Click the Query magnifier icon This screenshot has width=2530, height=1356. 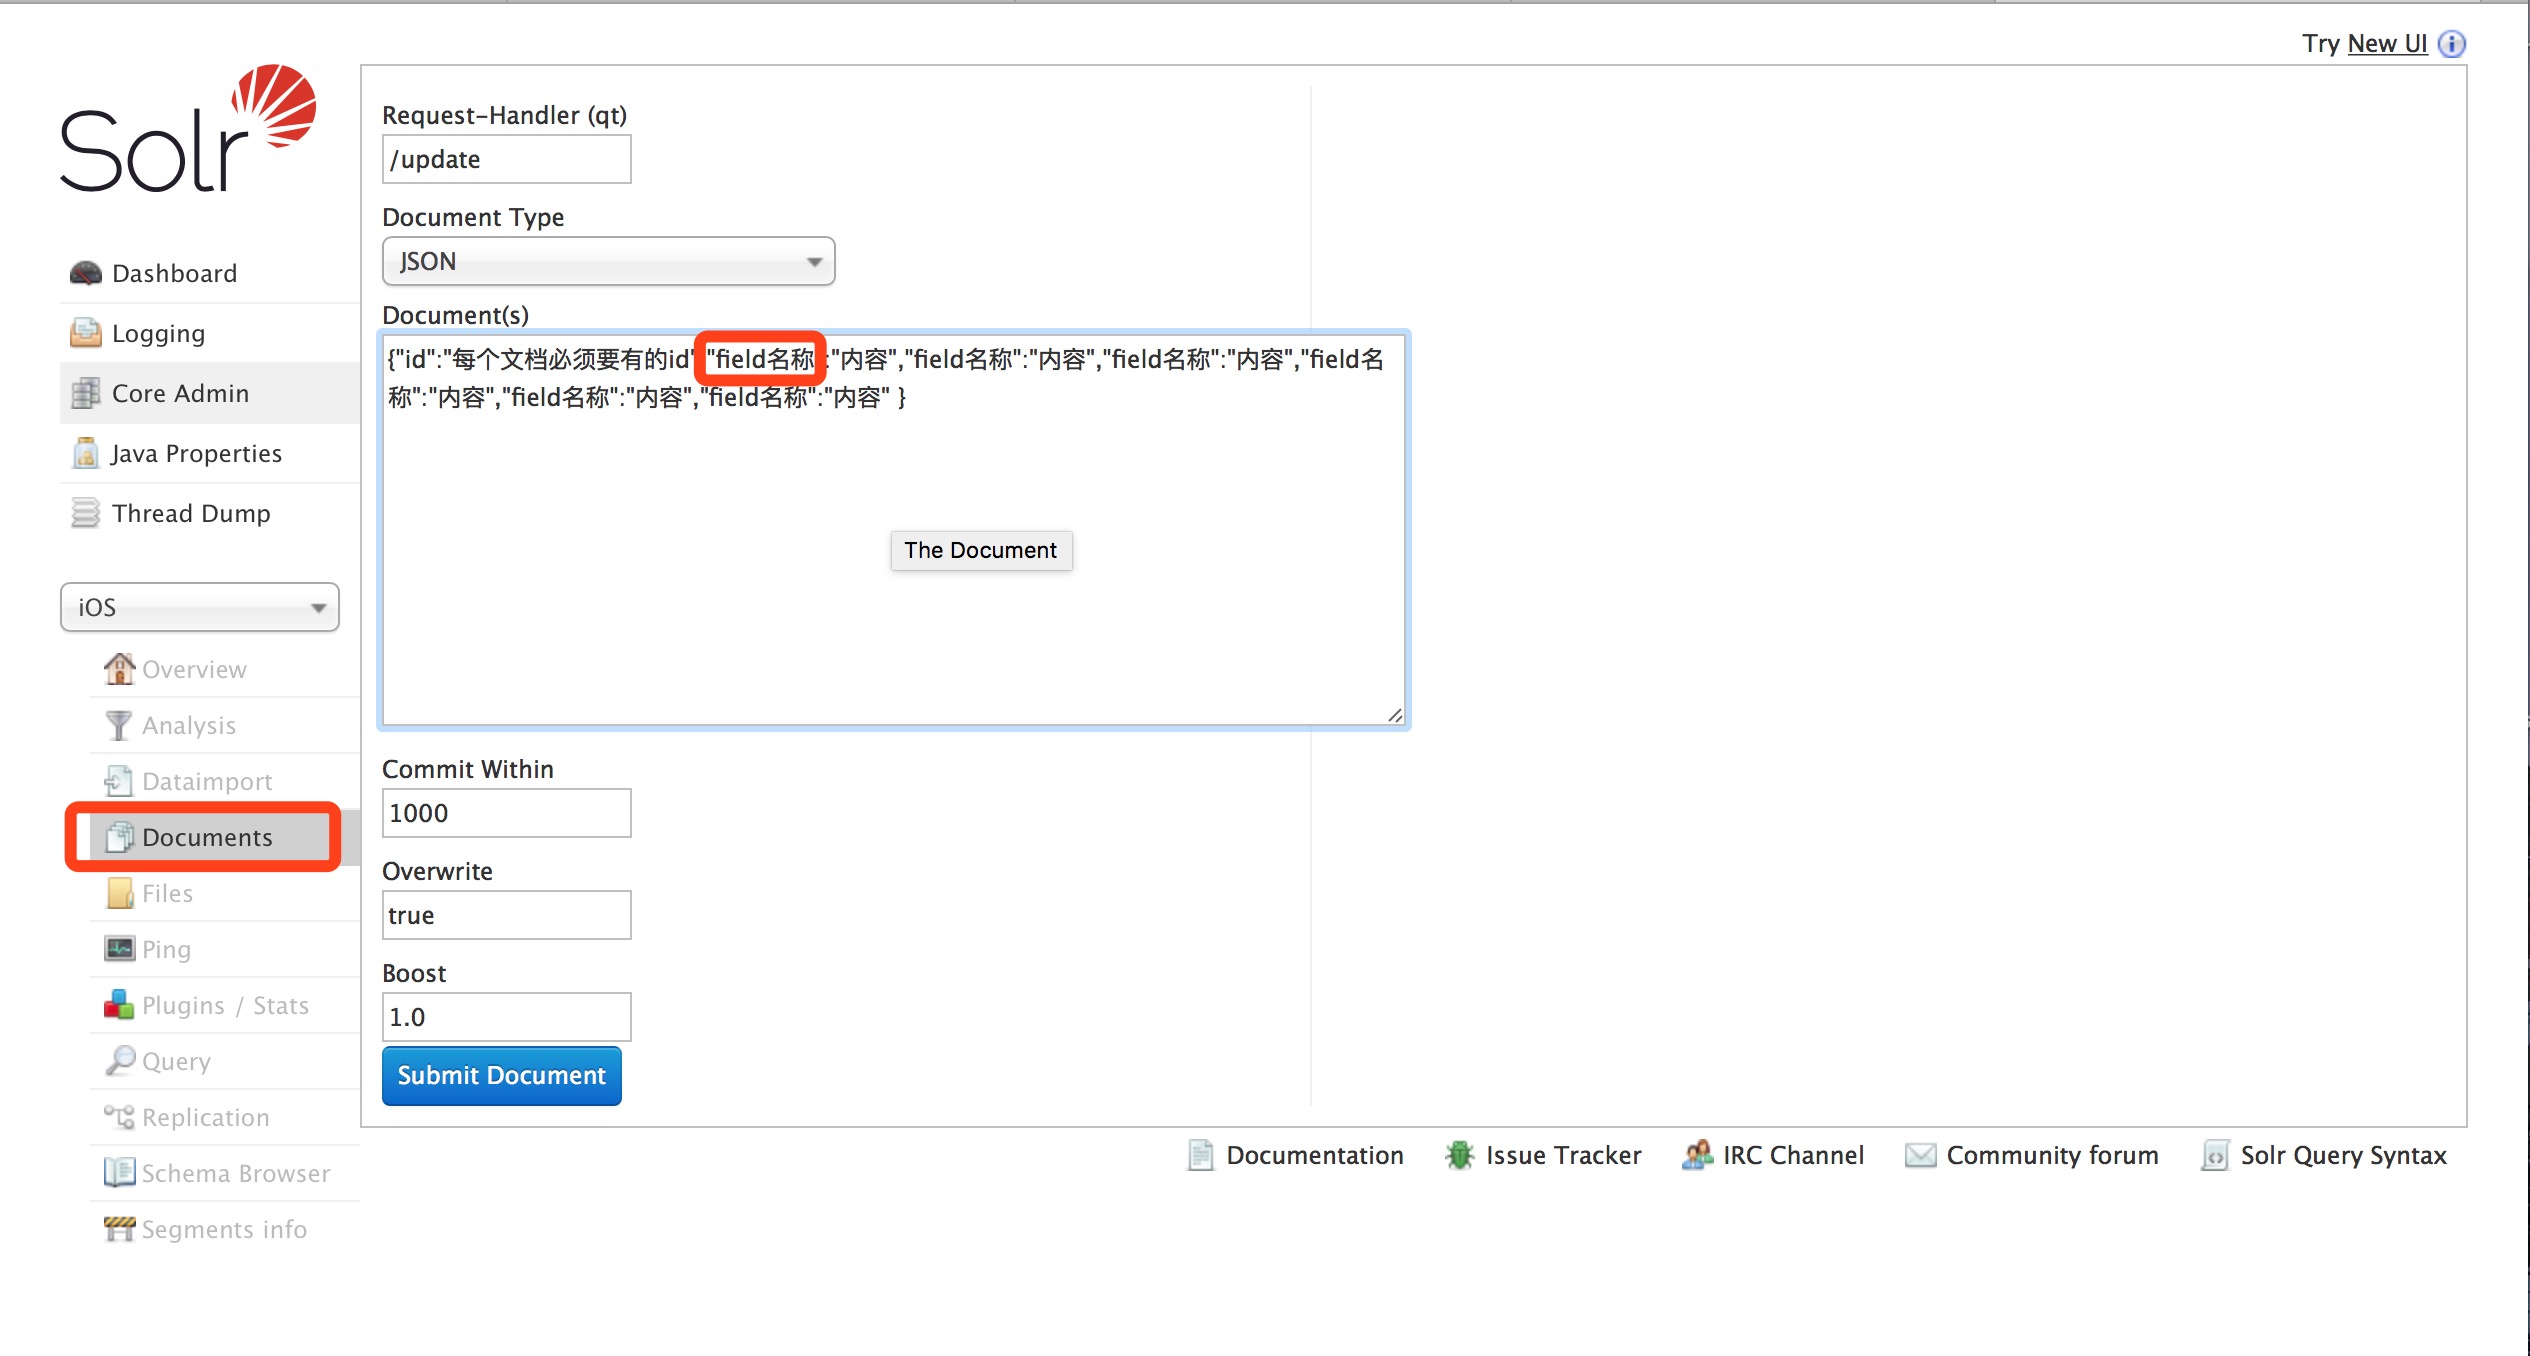point(119,1061)
